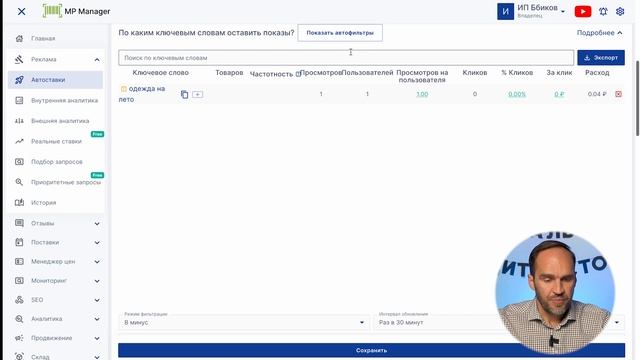Open the Интервал обновления dropdown
The height and width of the screenshot is (360, 640).
tap(499, 322)
